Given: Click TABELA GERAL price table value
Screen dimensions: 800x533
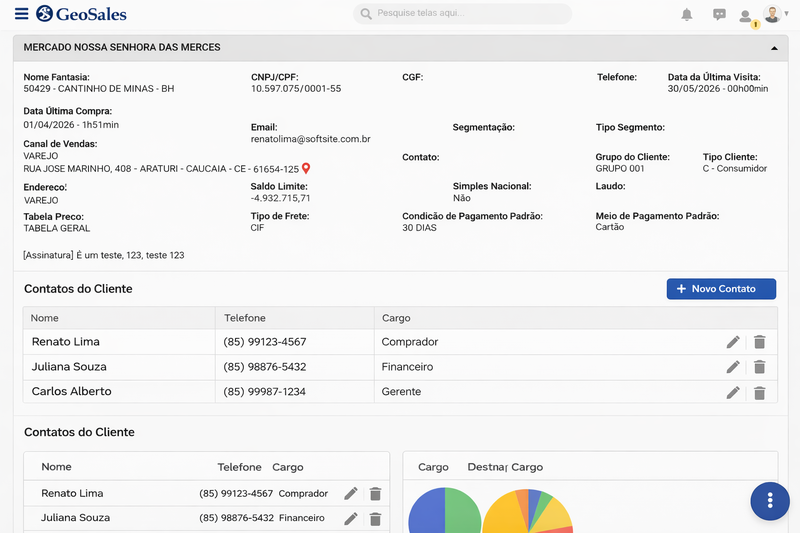Looking at the screenshot, I should [x=57, y=229].
